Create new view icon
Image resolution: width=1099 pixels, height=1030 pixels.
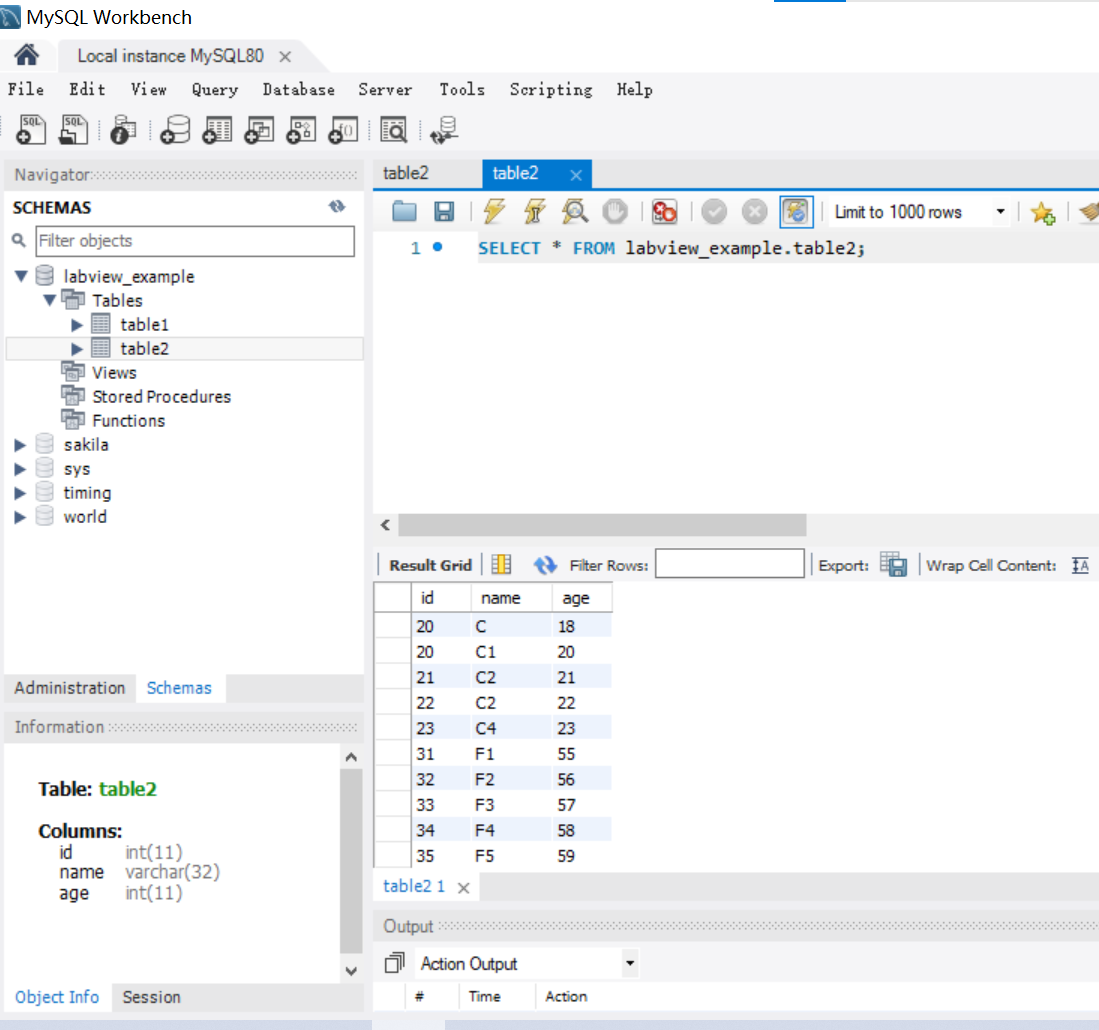[x=259, y=130]
